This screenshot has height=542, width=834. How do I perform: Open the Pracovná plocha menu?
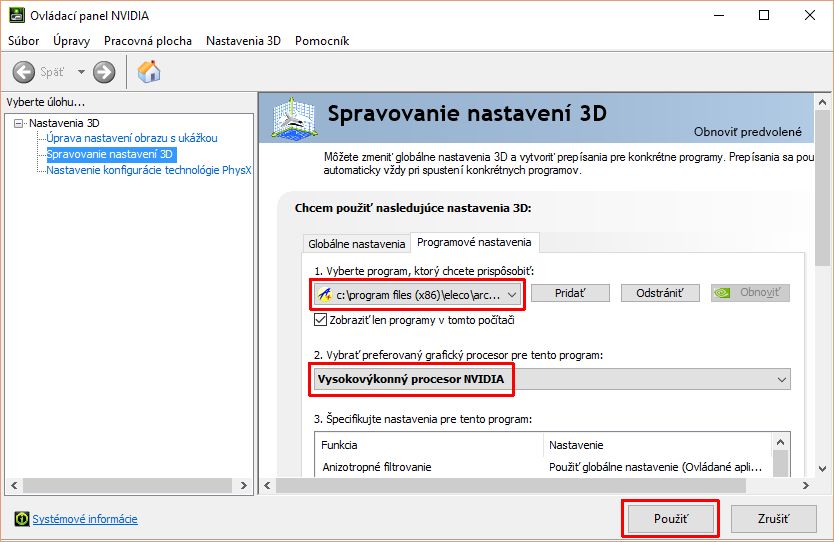coord(148,41)
